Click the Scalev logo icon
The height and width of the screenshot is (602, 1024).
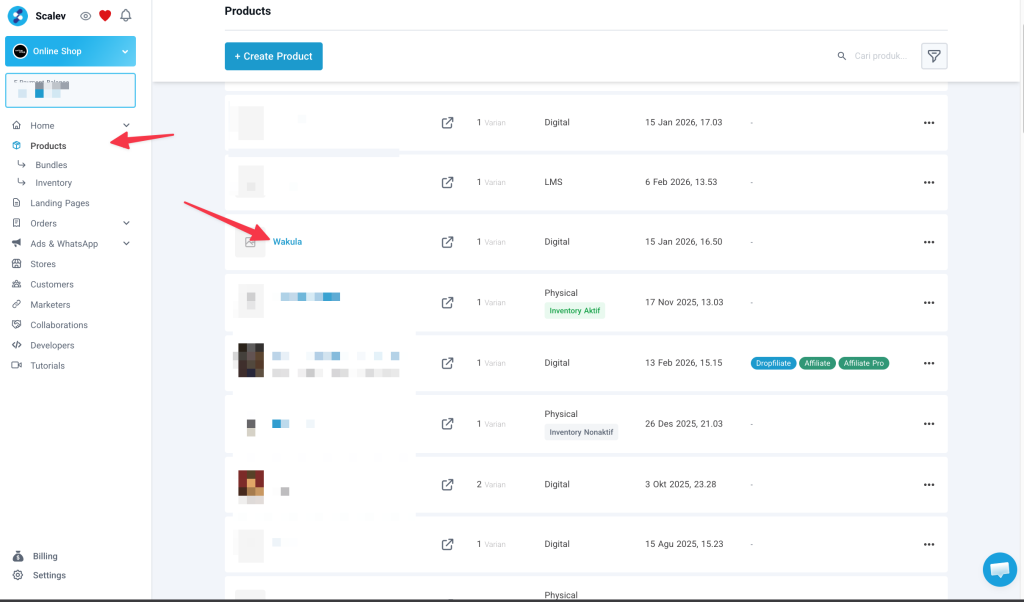pyautogui.click(x=17, y=16)
